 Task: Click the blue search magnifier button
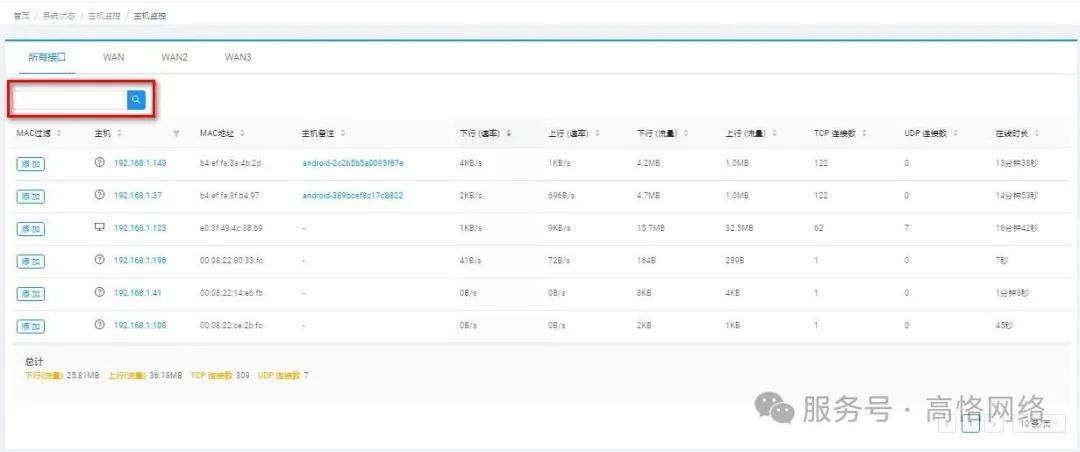pyautogui.click(x=136, y=100)
